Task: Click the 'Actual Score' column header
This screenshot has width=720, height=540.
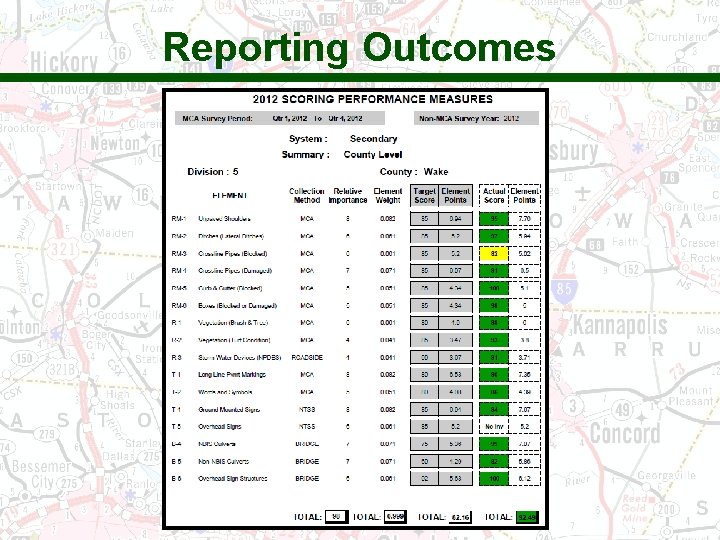Action: click(x=494, y=196)
